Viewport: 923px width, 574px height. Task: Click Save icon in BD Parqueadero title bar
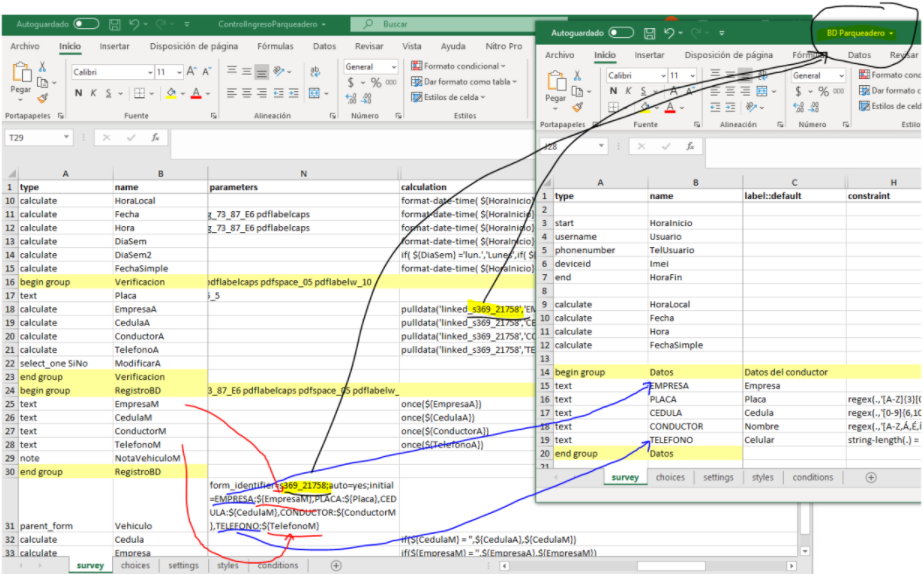pyautogui.click(x=649, y=33)
